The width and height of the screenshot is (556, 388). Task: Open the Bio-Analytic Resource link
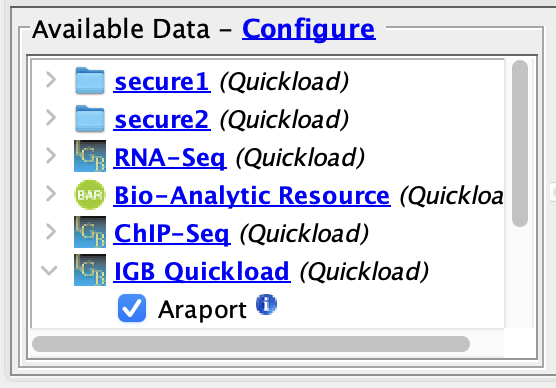[252, 195]
